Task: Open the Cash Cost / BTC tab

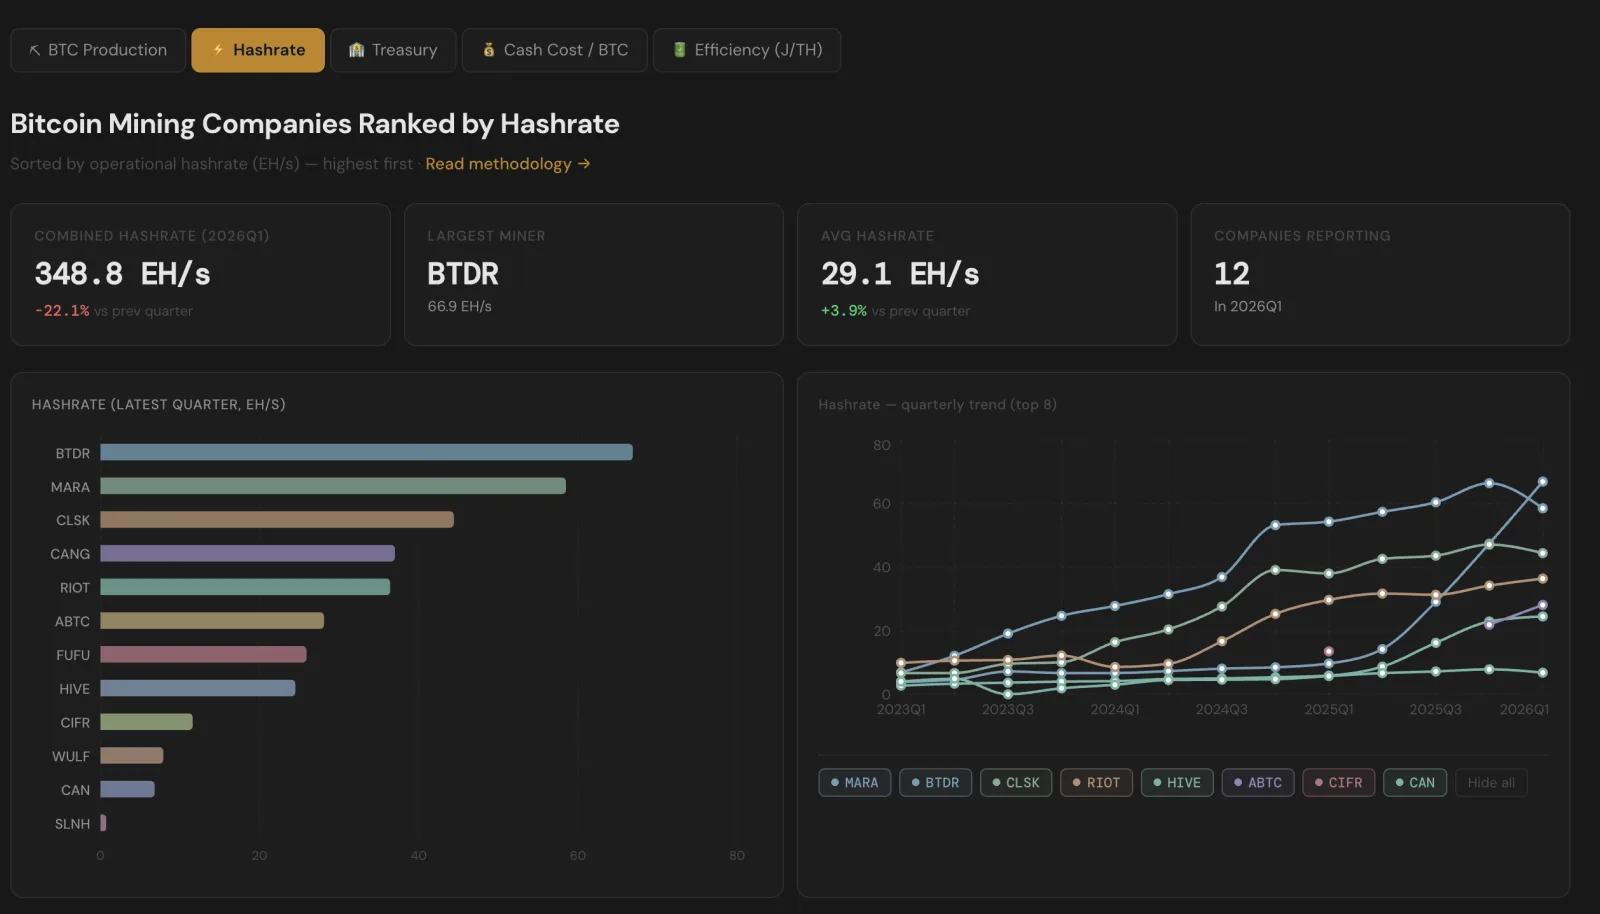Action: point(555,50)
